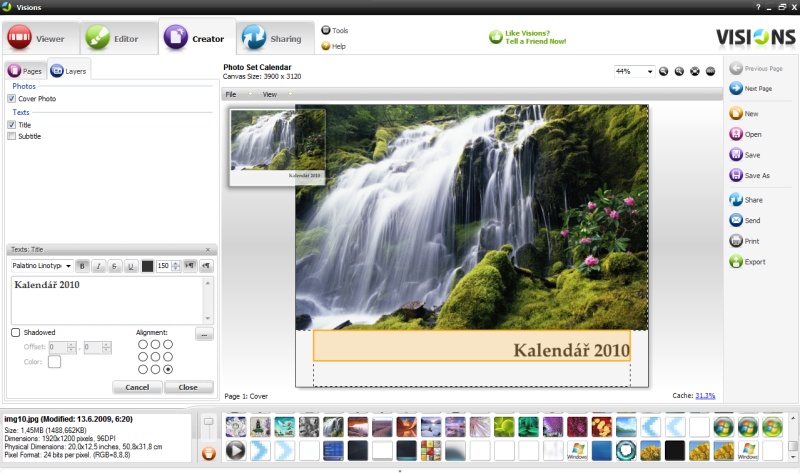Toggle italic text formatting
Screen dimensions: 800x473
coord(98,266)
